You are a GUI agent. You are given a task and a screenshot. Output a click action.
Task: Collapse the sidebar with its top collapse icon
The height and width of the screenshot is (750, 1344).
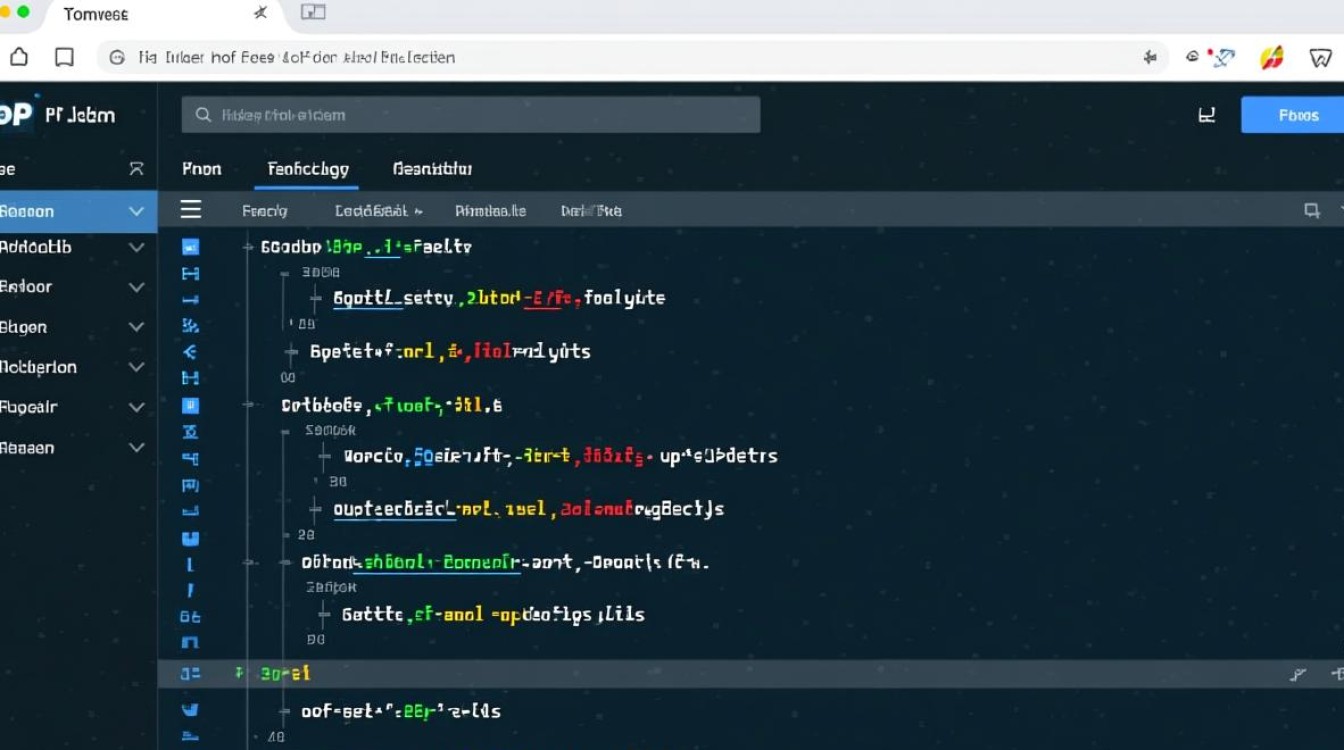click(x=137, y=169)
